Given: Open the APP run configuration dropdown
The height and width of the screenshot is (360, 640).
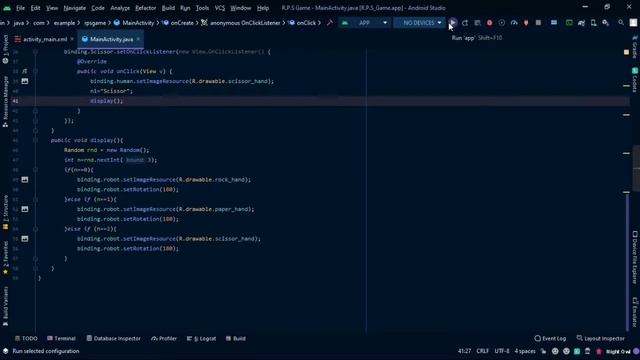Looking at the screenshot, I should click(x=364, y=23).
